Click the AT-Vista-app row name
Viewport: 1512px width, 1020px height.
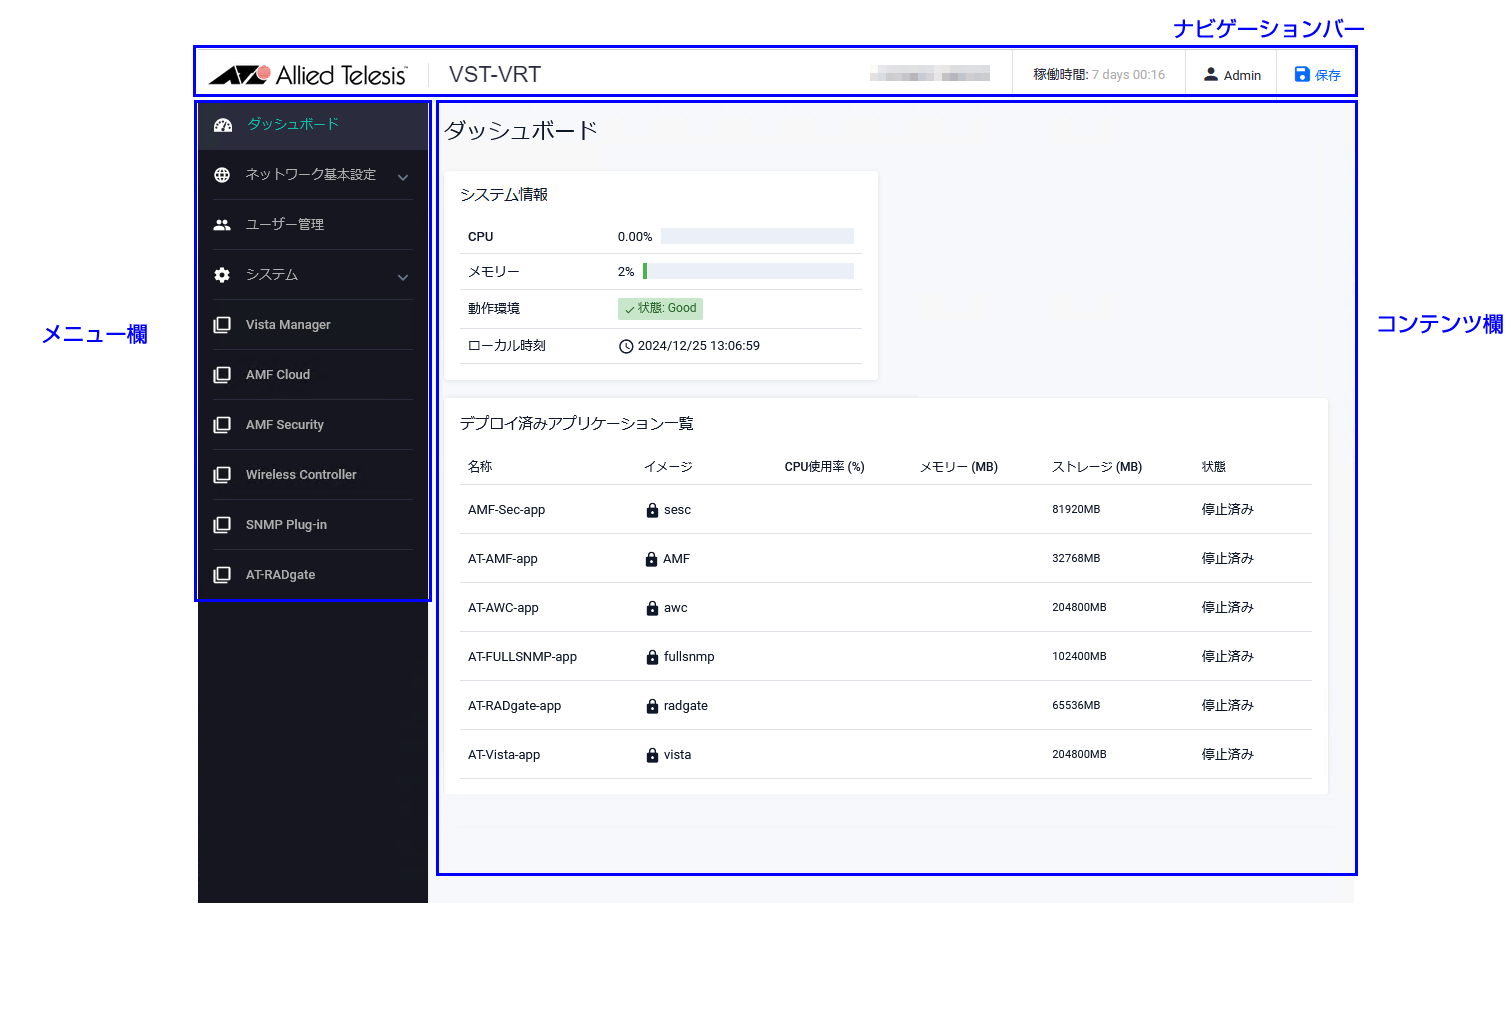[x=504, y=755]
